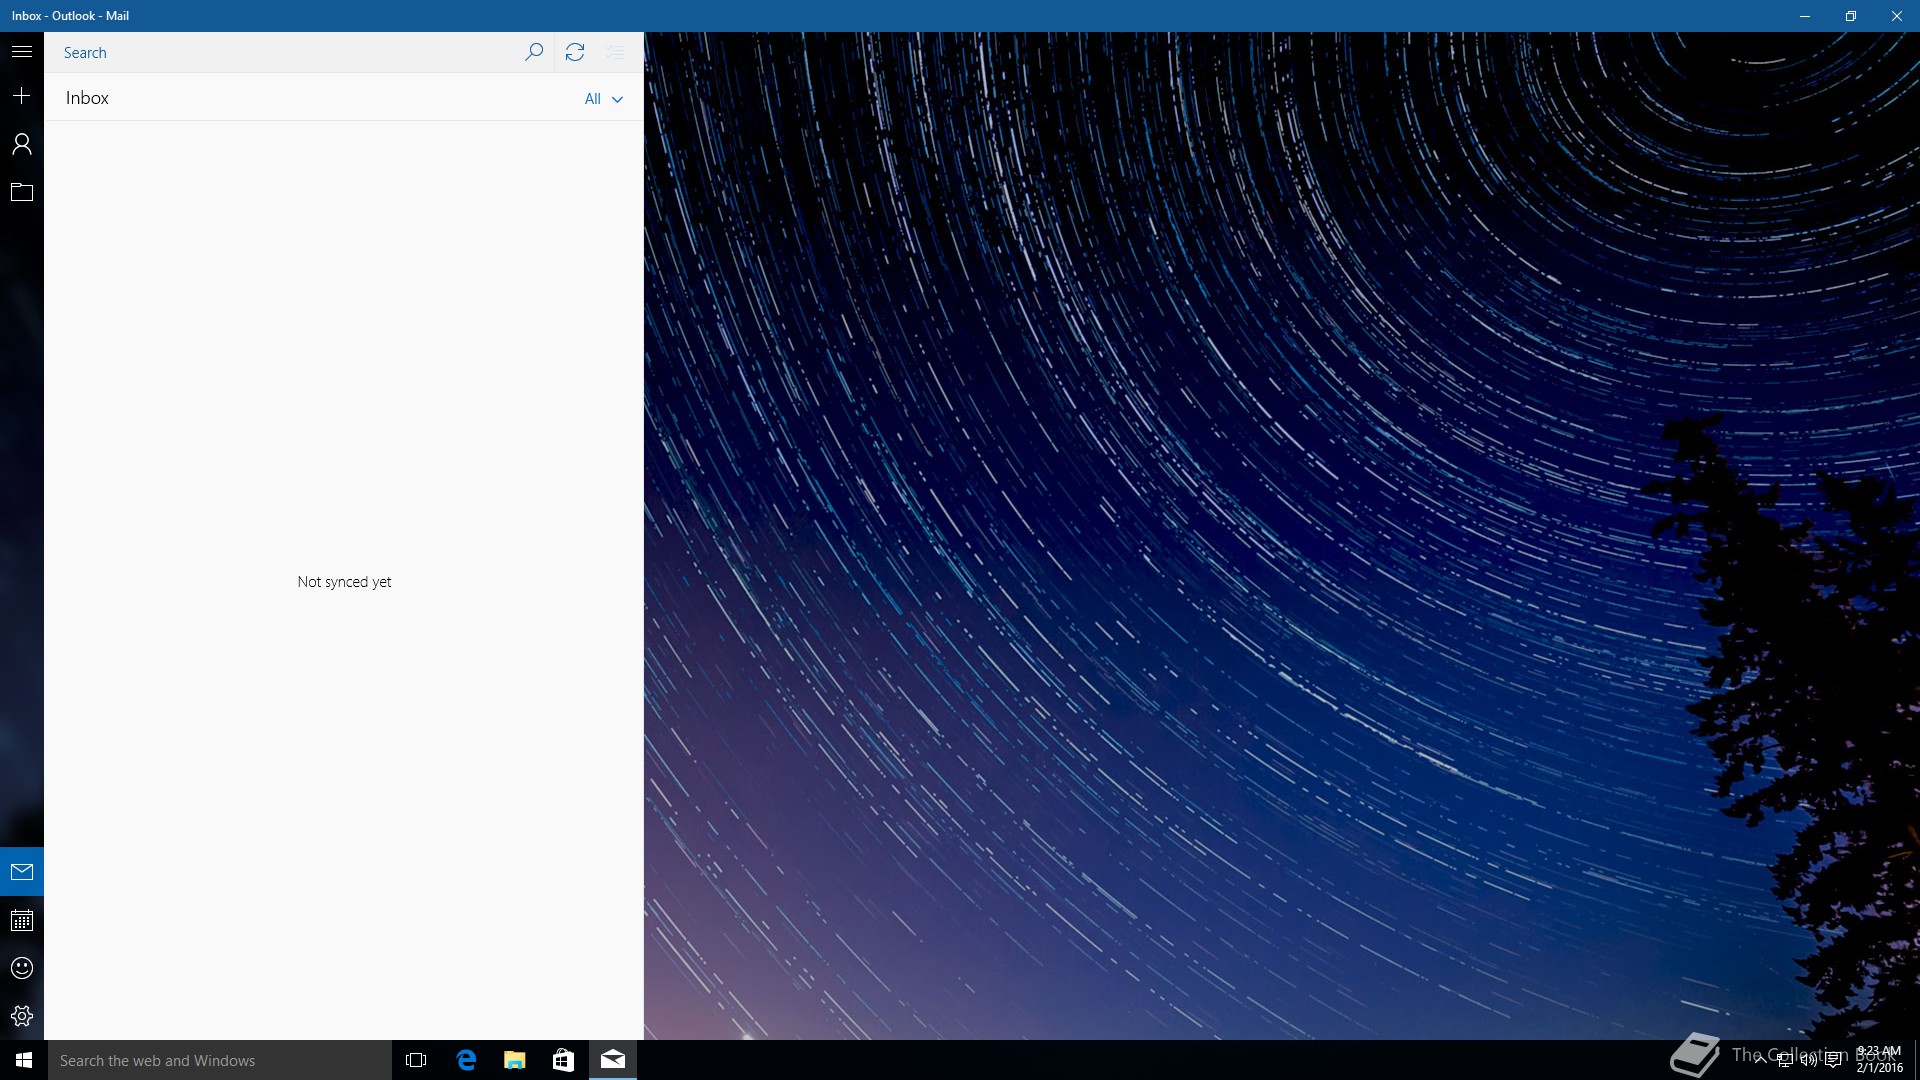Click the Inbox folder heading
The height and width of the screenshot is (1080, 1920).
point(88,98)
